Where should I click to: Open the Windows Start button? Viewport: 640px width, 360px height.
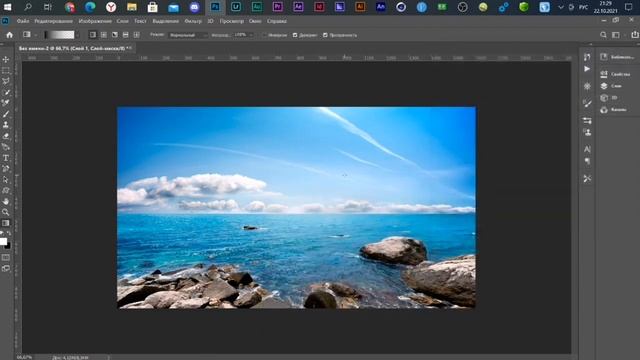[x=7, y=7]
